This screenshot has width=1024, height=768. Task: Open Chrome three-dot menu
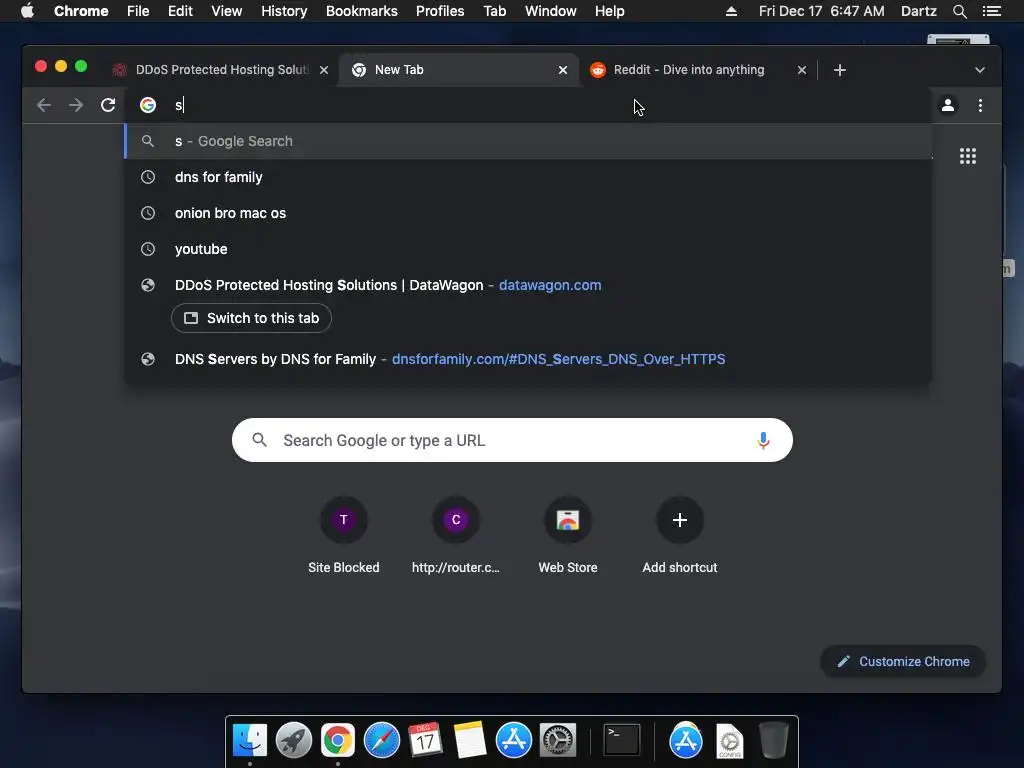980,105
